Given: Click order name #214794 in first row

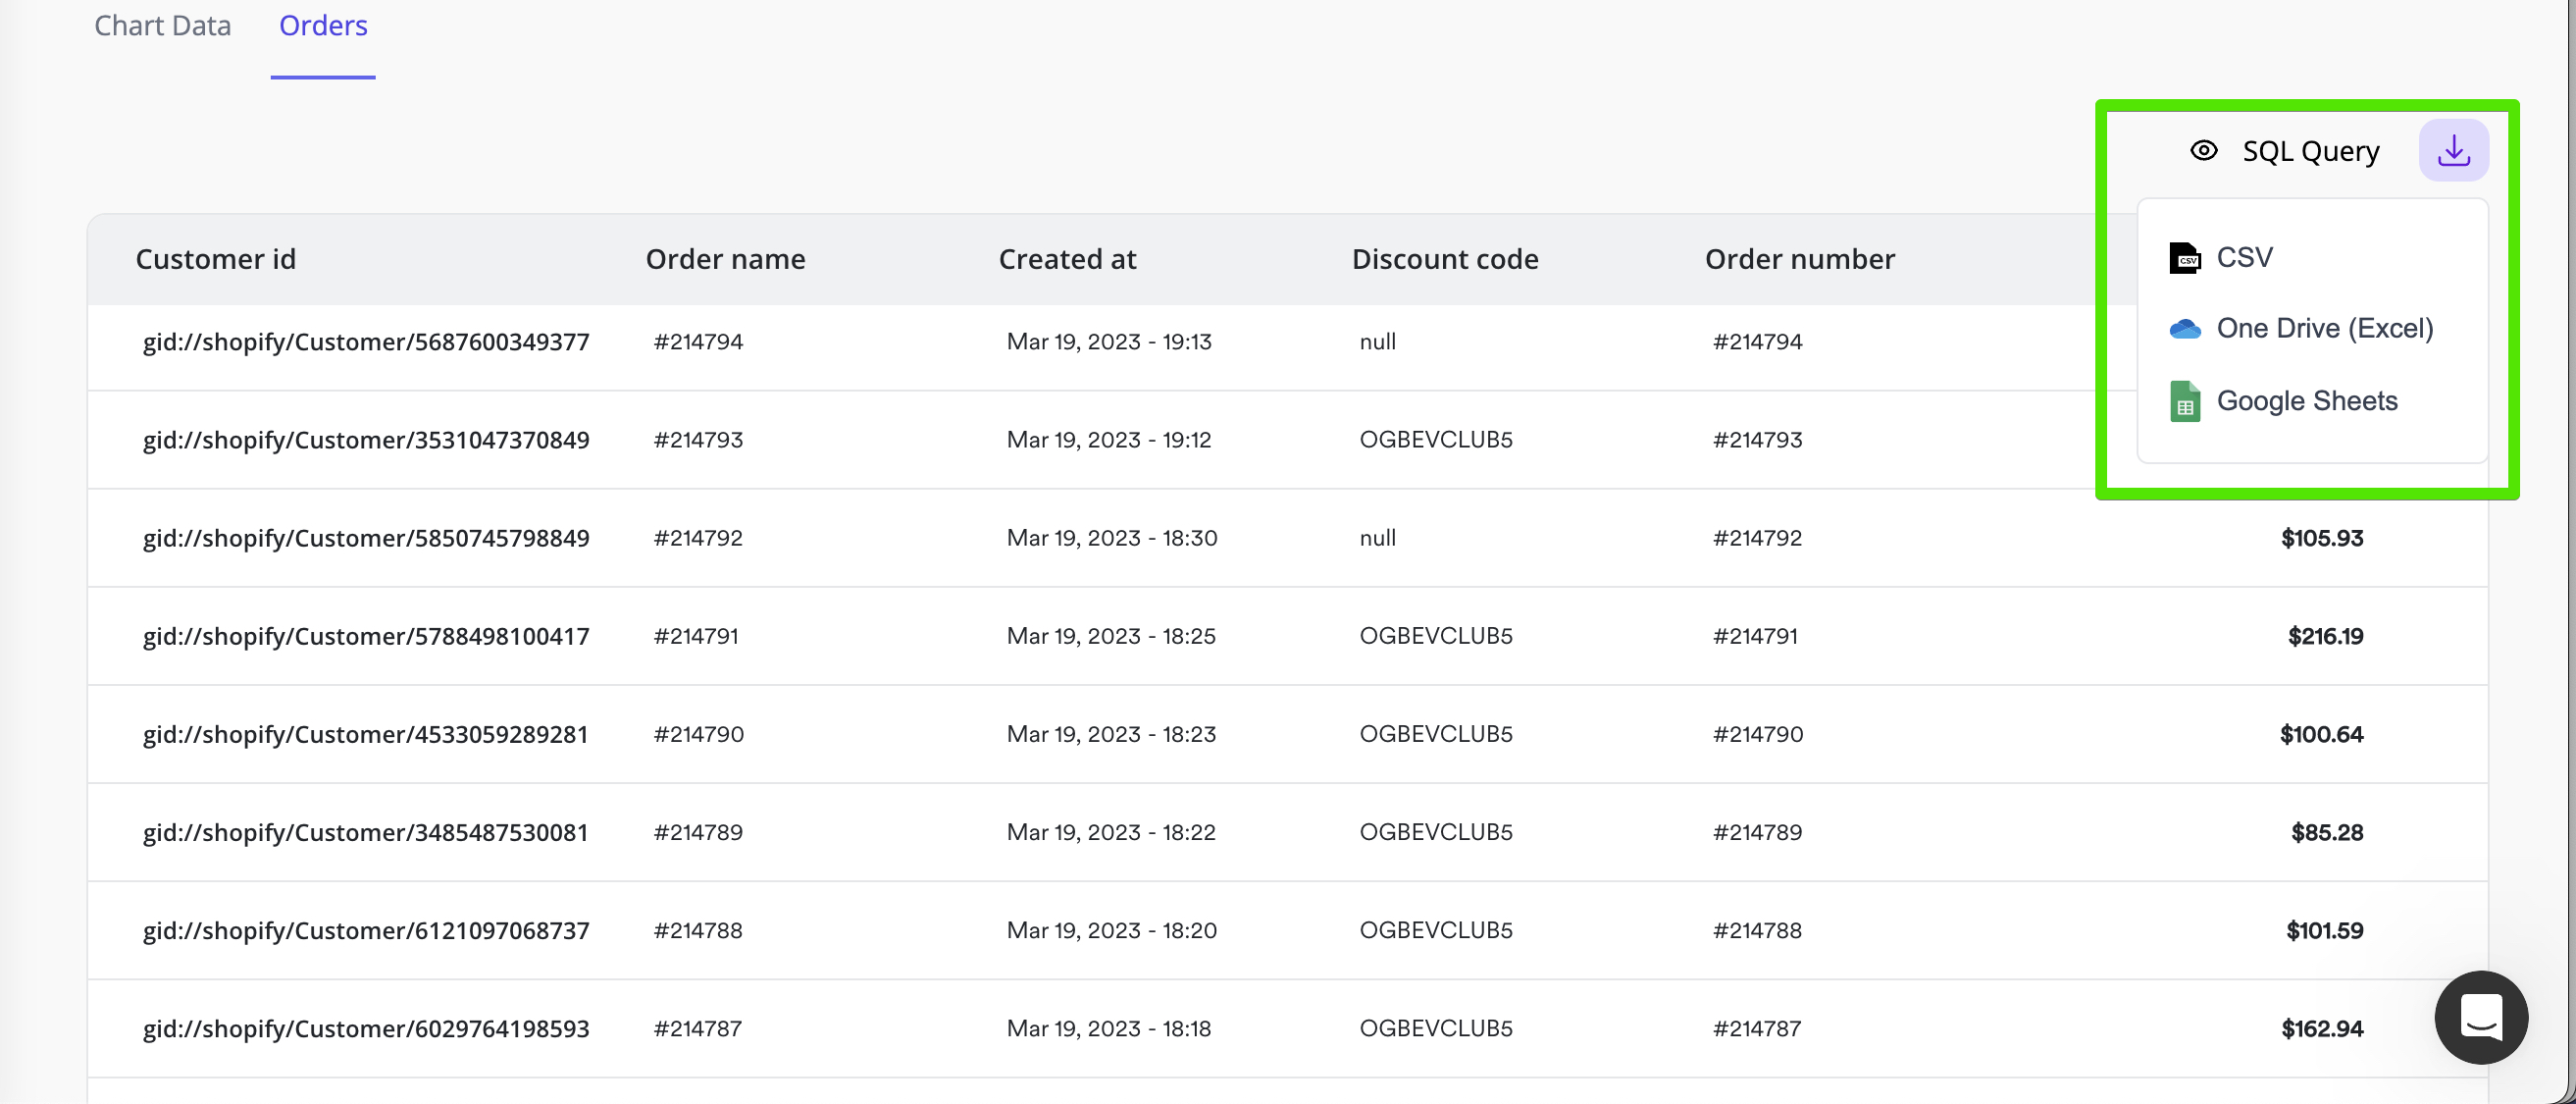Looking at the screenshot, I should click(698, 342).
